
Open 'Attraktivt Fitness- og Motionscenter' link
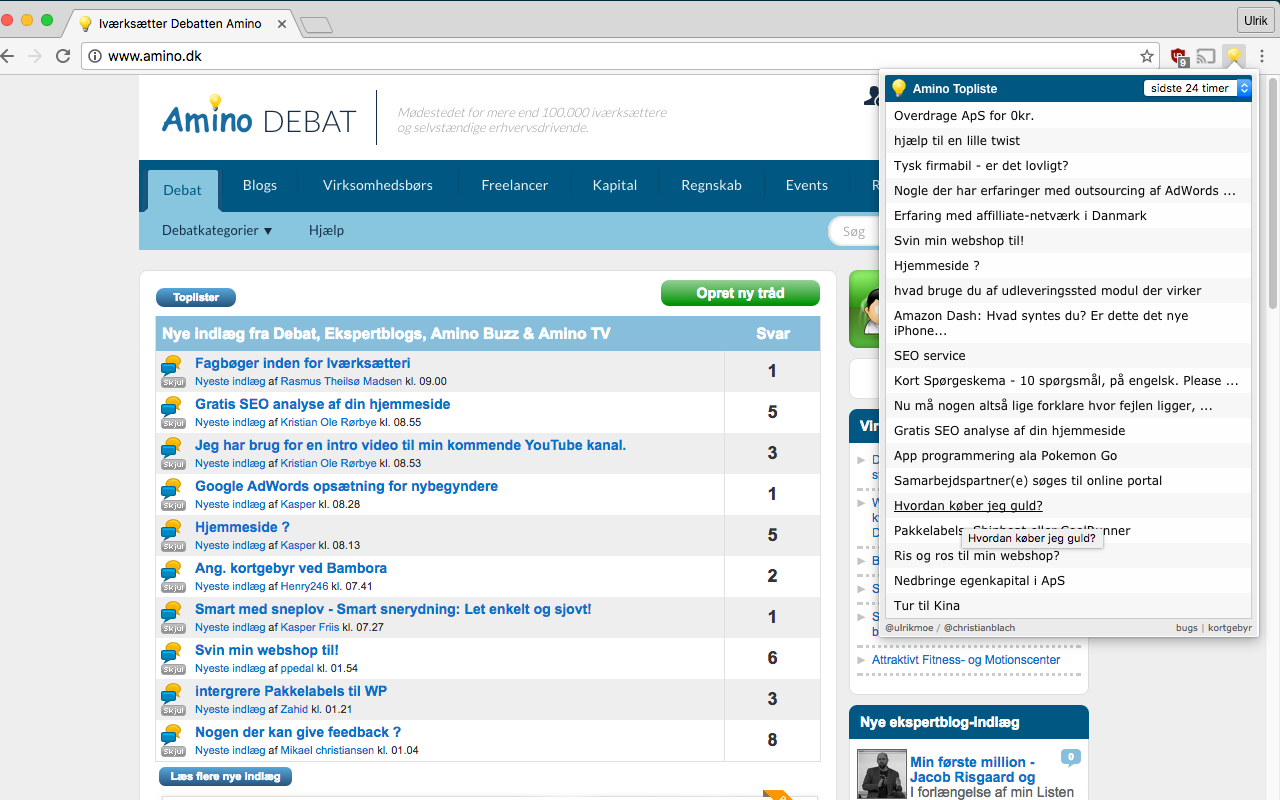(x=966, y=660)
